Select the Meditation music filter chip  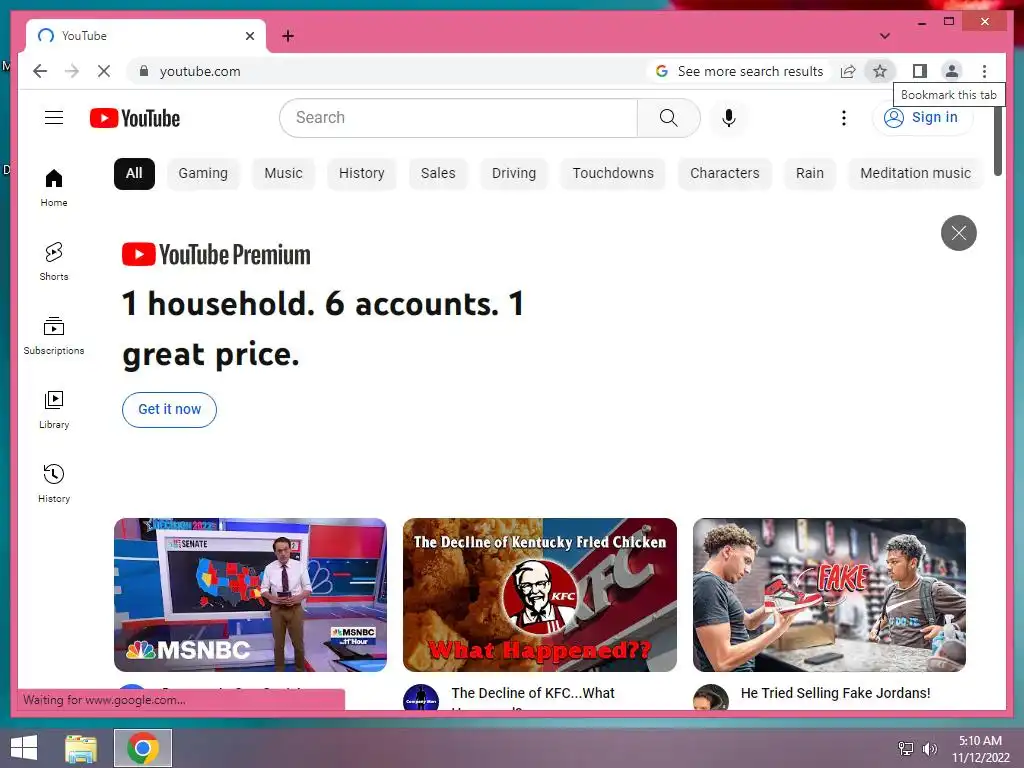(x=915, y=173)
